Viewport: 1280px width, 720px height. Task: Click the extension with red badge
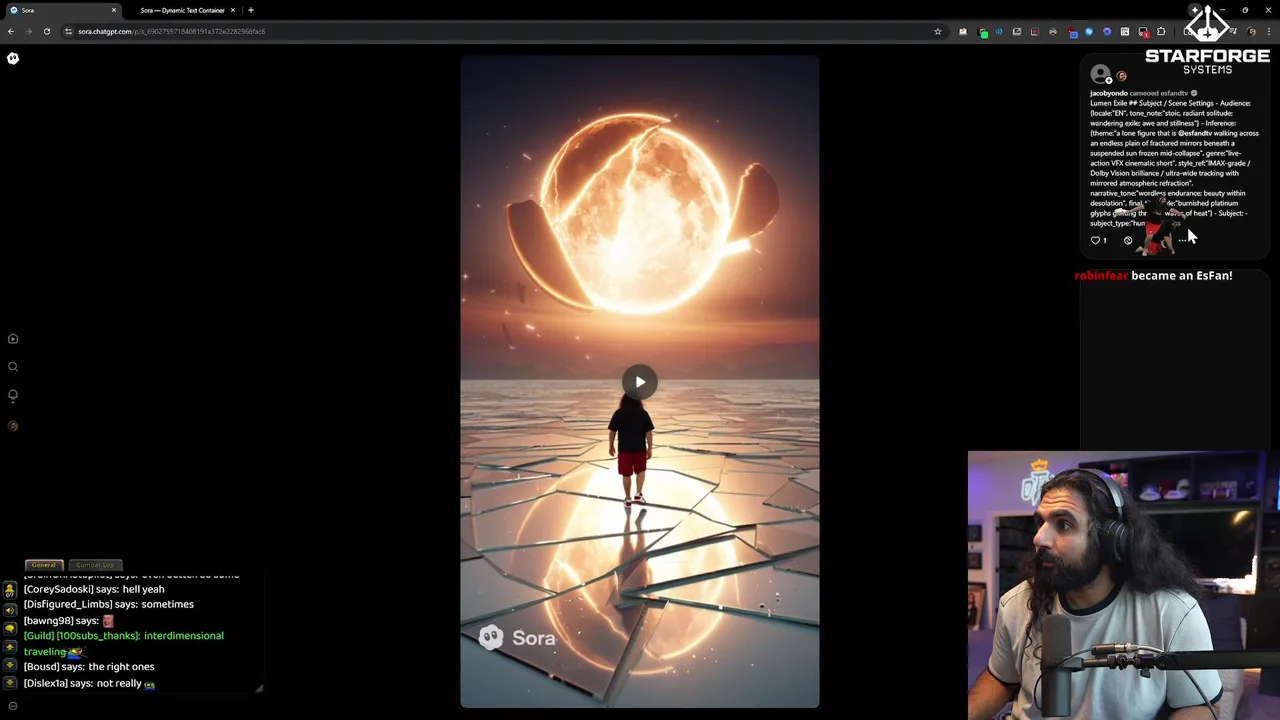(x=1143, y=32)
